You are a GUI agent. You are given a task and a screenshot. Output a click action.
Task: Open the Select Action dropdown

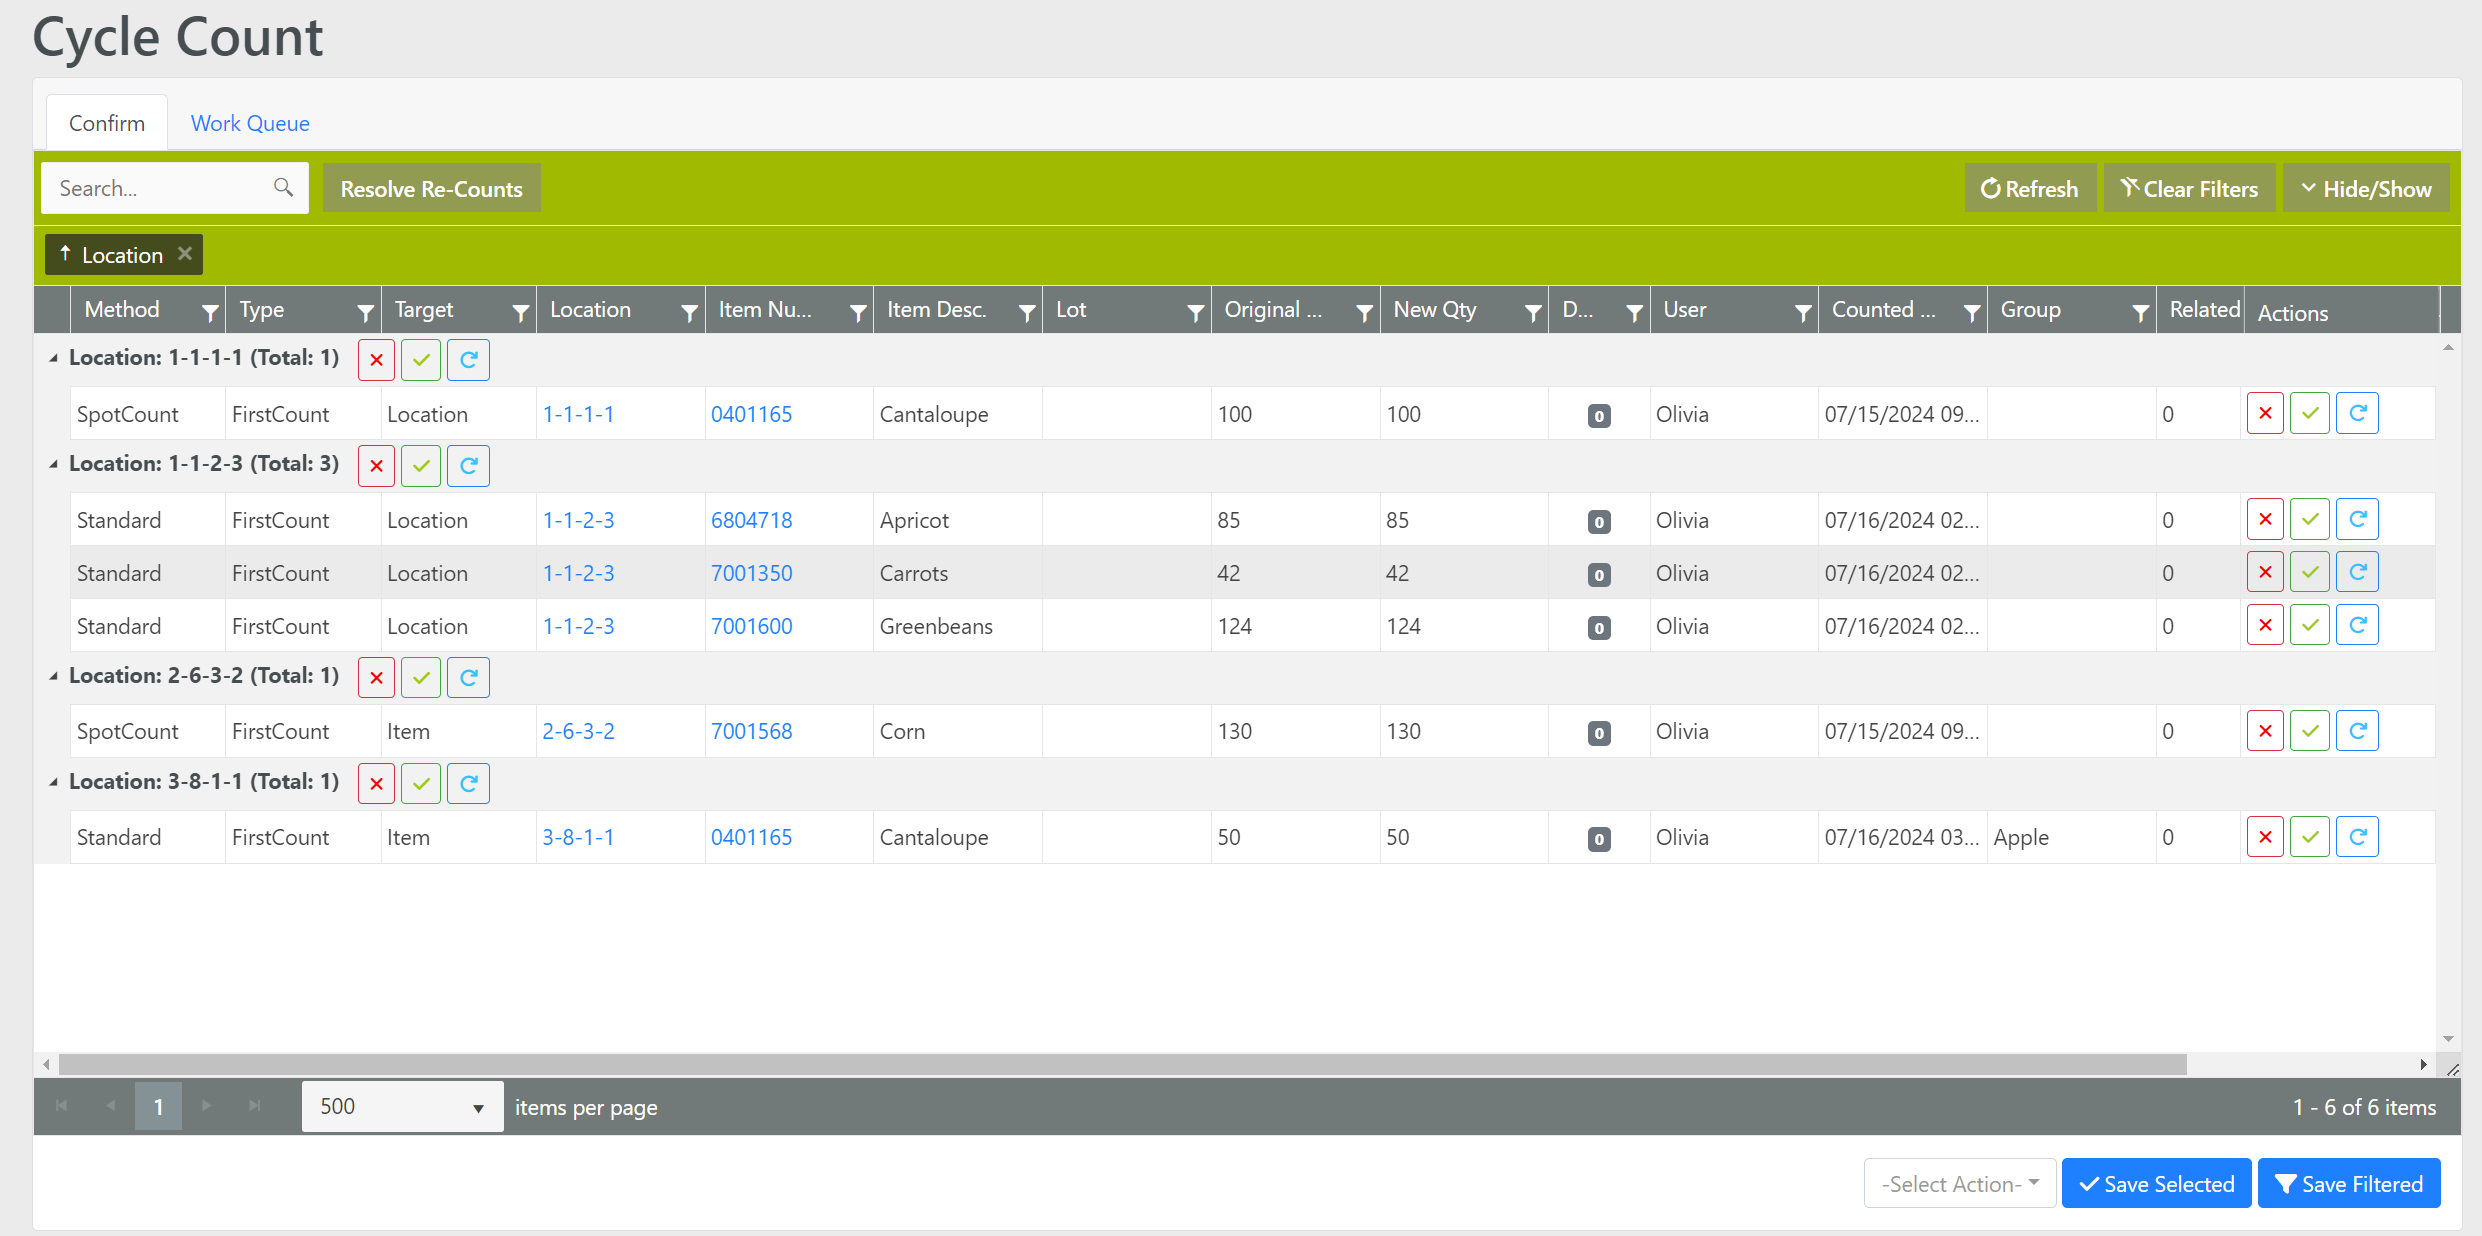1959,1184
